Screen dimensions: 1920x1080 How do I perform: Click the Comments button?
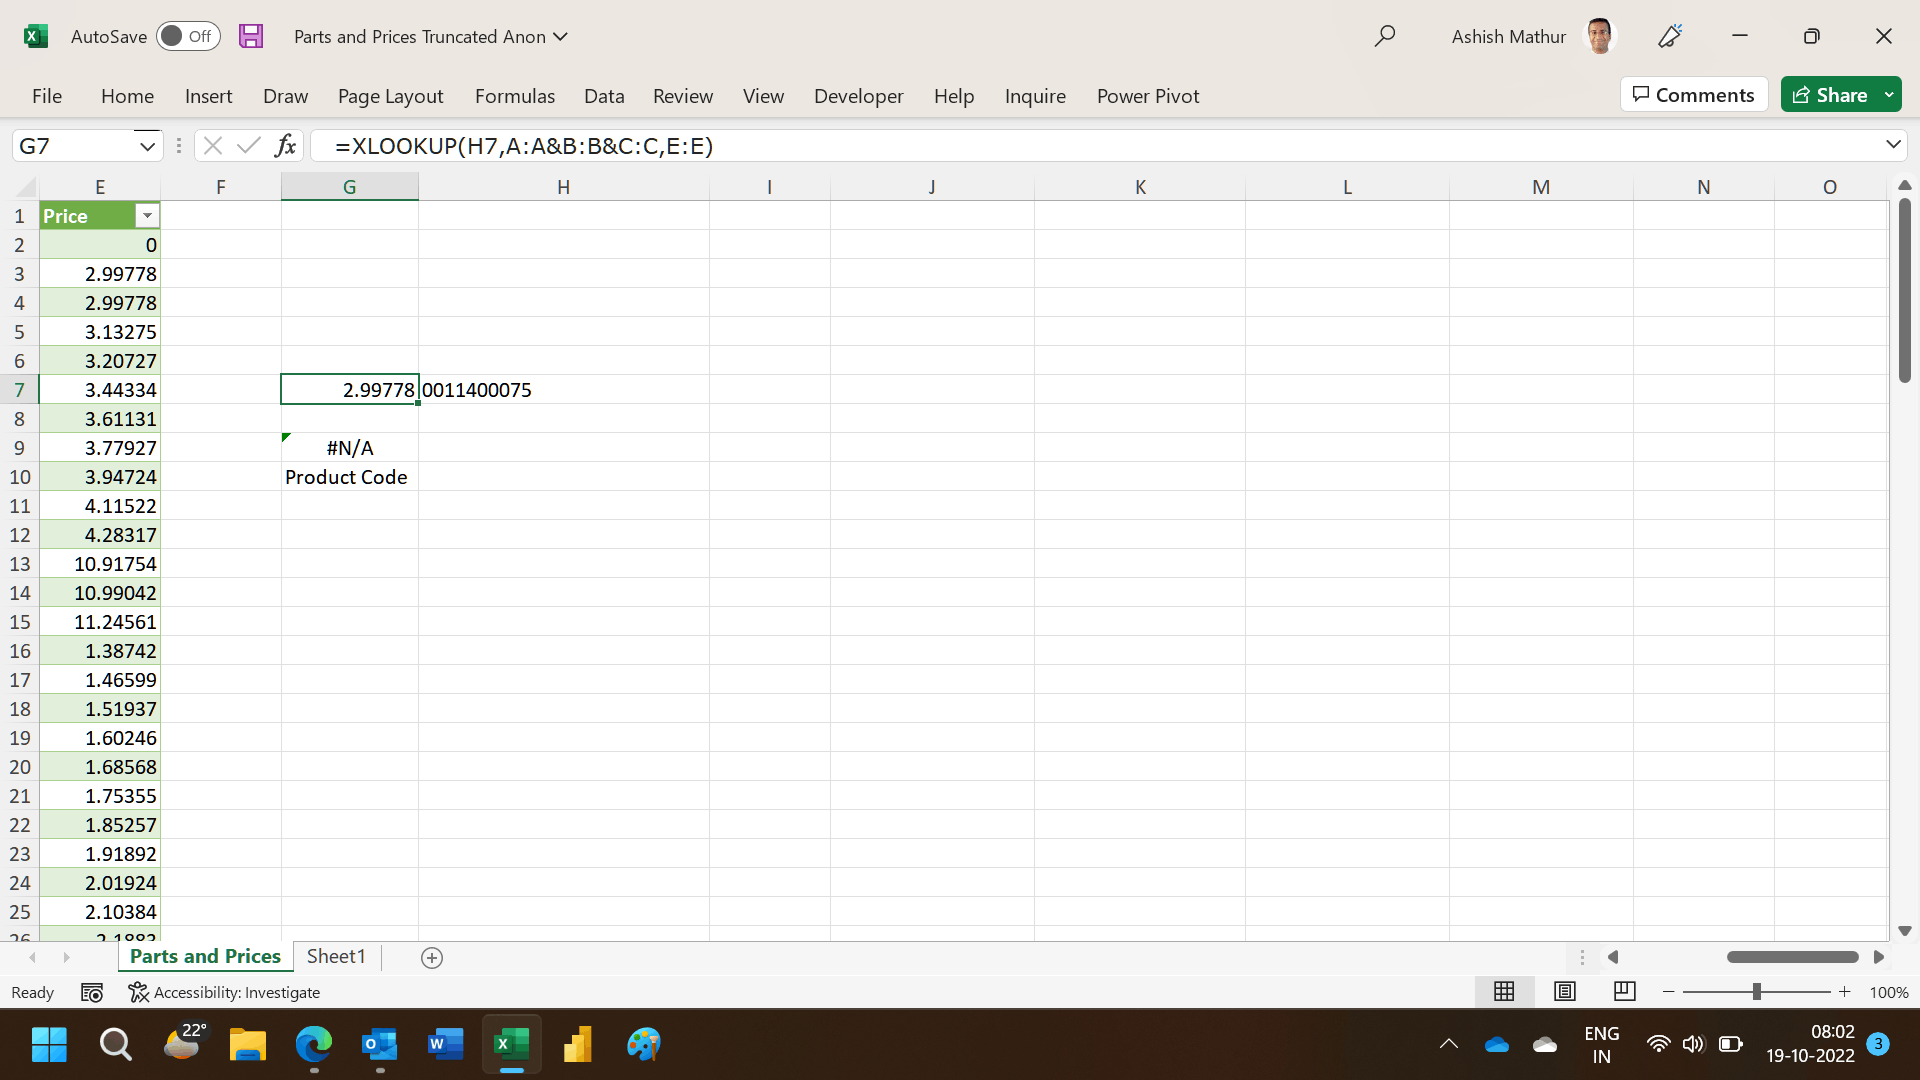pyautogui.click(x=1693, y=95)
